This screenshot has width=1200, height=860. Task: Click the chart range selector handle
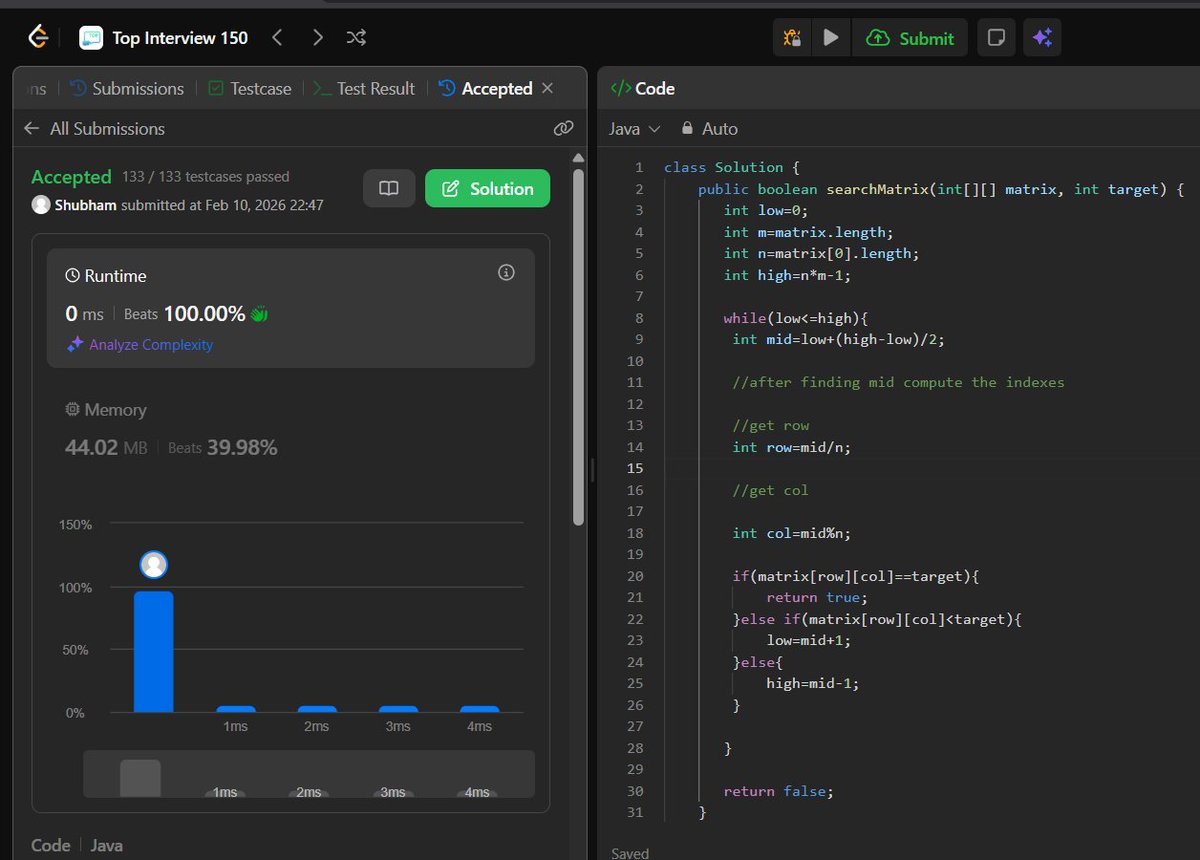[140, 778]
